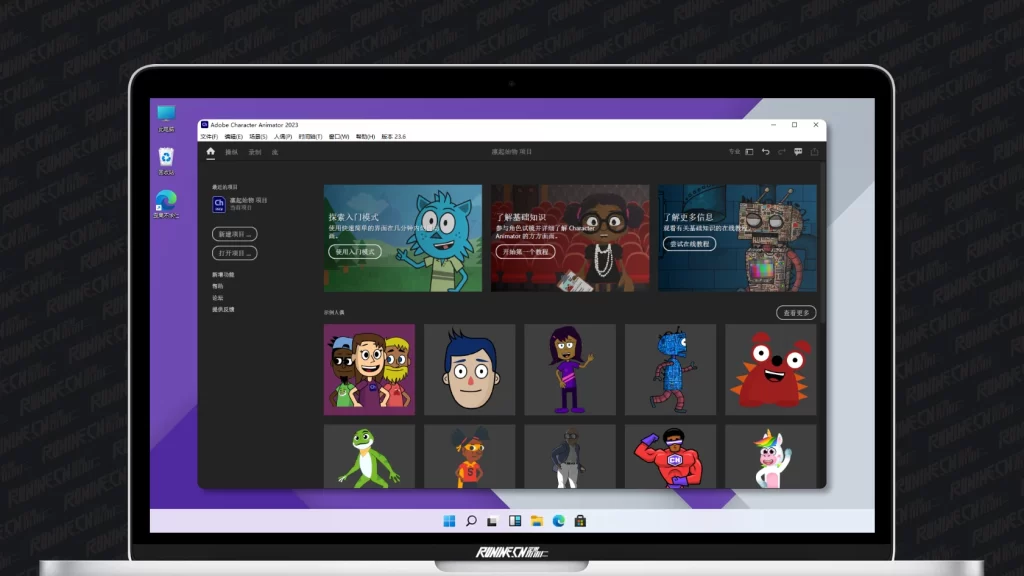Screen dimensions: 1024x576
Task: Switch to the 操纵 workspace tab
Action: pos(232,152)
